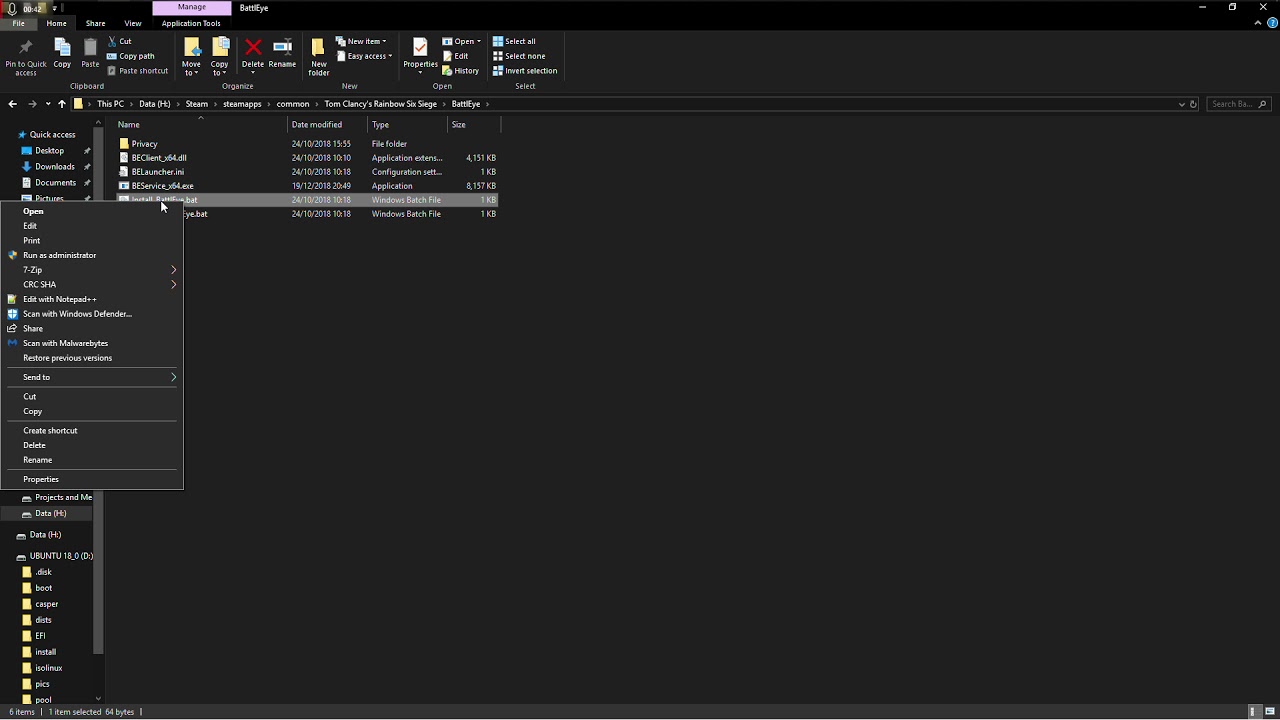Click the ribbon Properties checkmark icon
Image resolution: width=1280 pixels, height=720 pixels.
point(420,48)
